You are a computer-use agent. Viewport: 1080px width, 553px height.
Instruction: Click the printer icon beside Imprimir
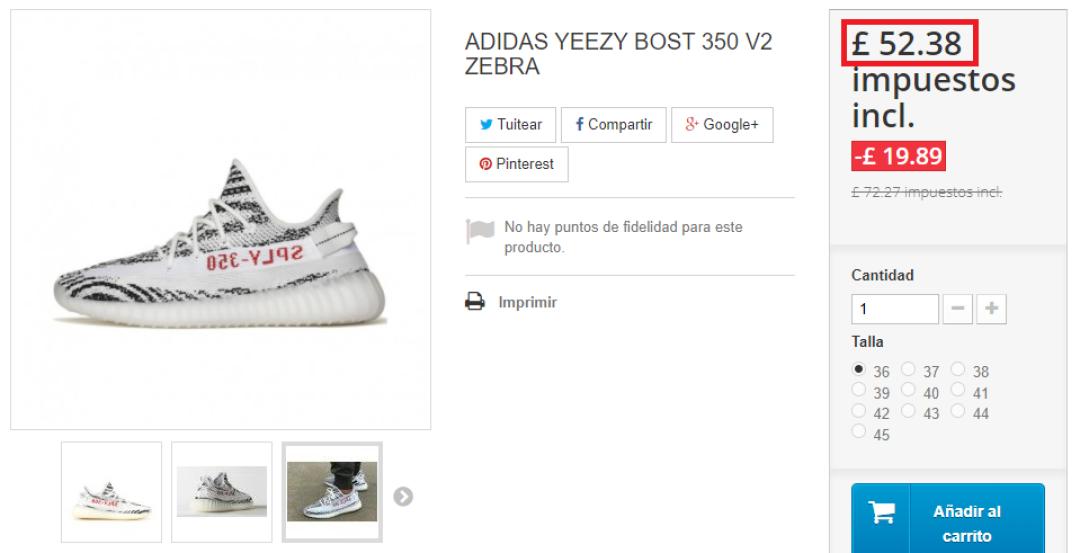(x=475, y=302)
